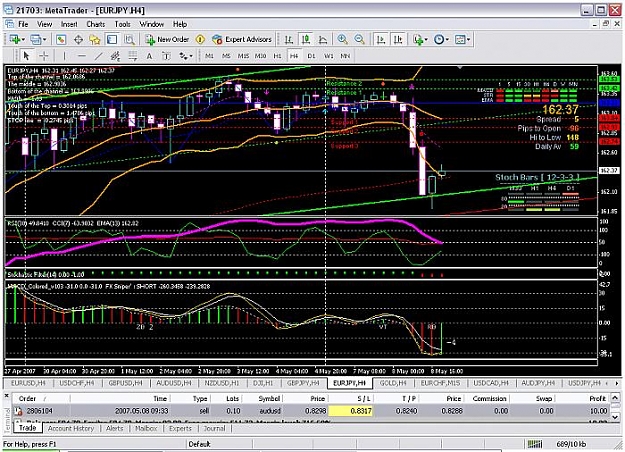Open the Data Window crosshair-circle icon
Screen dimensions: 625x452
click(79, 39)
